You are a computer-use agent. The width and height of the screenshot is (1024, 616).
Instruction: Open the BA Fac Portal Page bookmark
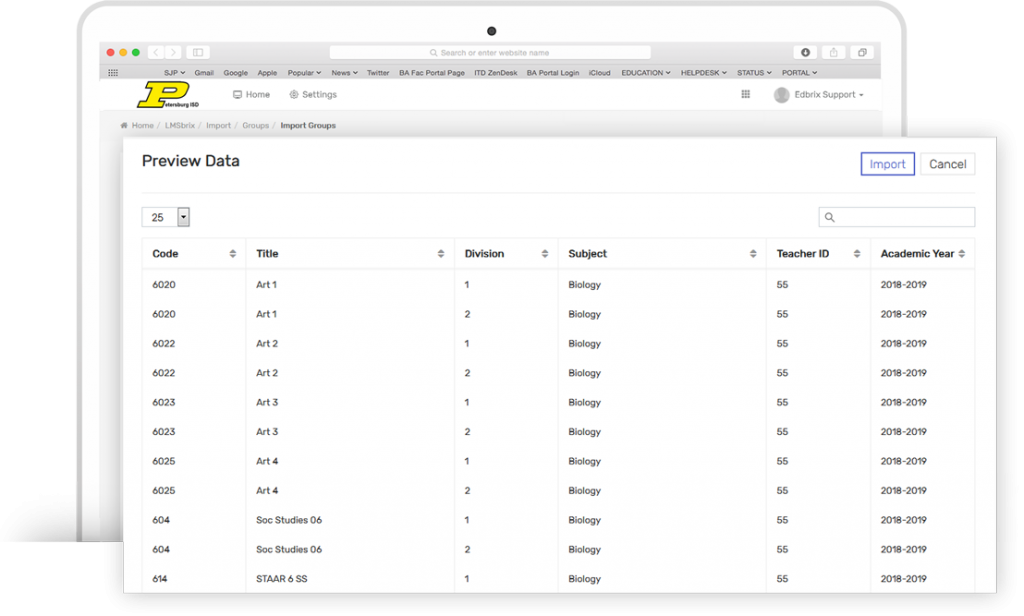[x=432, y=73]
